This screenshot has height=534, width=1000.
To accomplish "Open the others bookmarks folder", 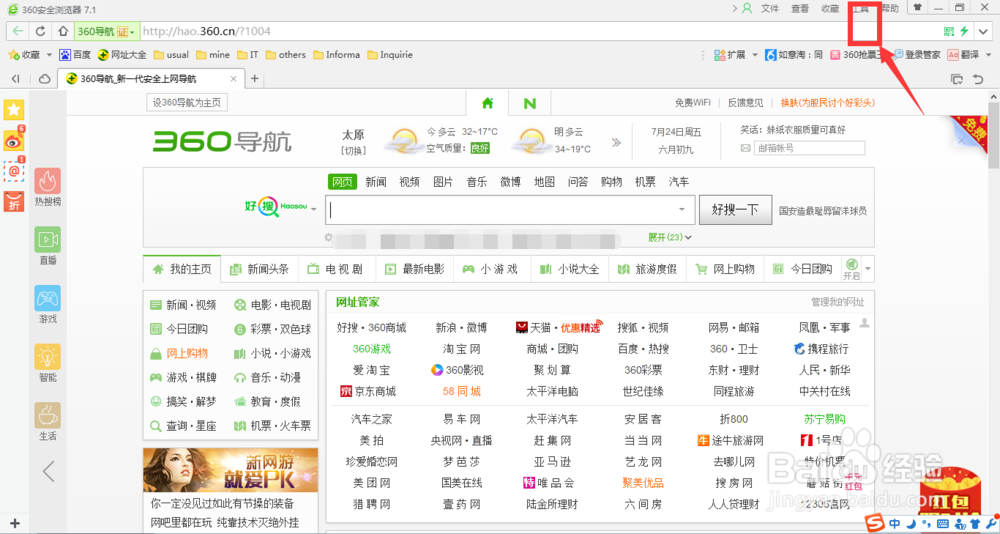I will pos(286,55).
